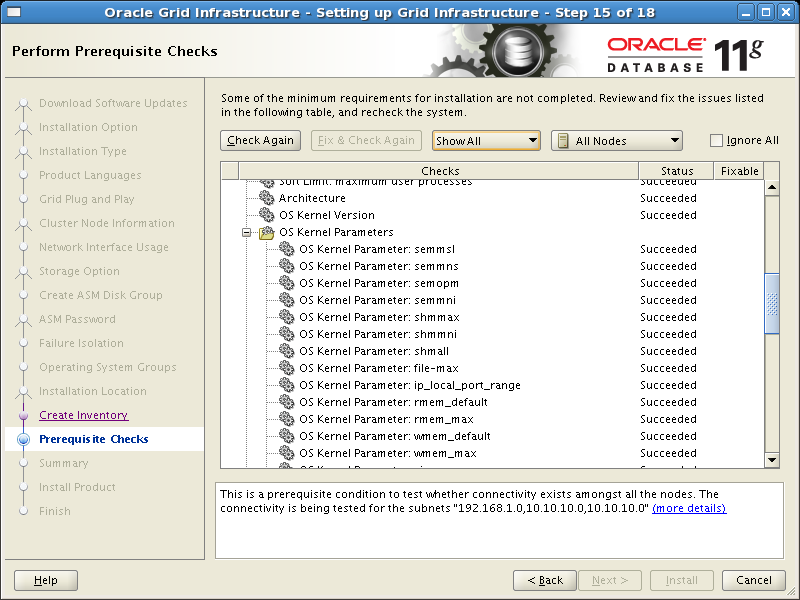Open the All Nodes dropdown
800x600 pixels.
[617, 140]
